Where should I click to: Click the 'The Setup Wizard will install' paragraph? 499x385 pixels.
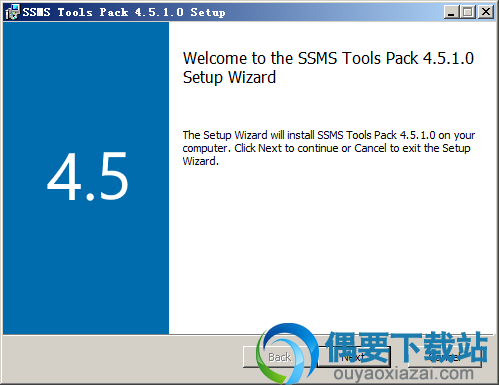(x=329, y=148)
